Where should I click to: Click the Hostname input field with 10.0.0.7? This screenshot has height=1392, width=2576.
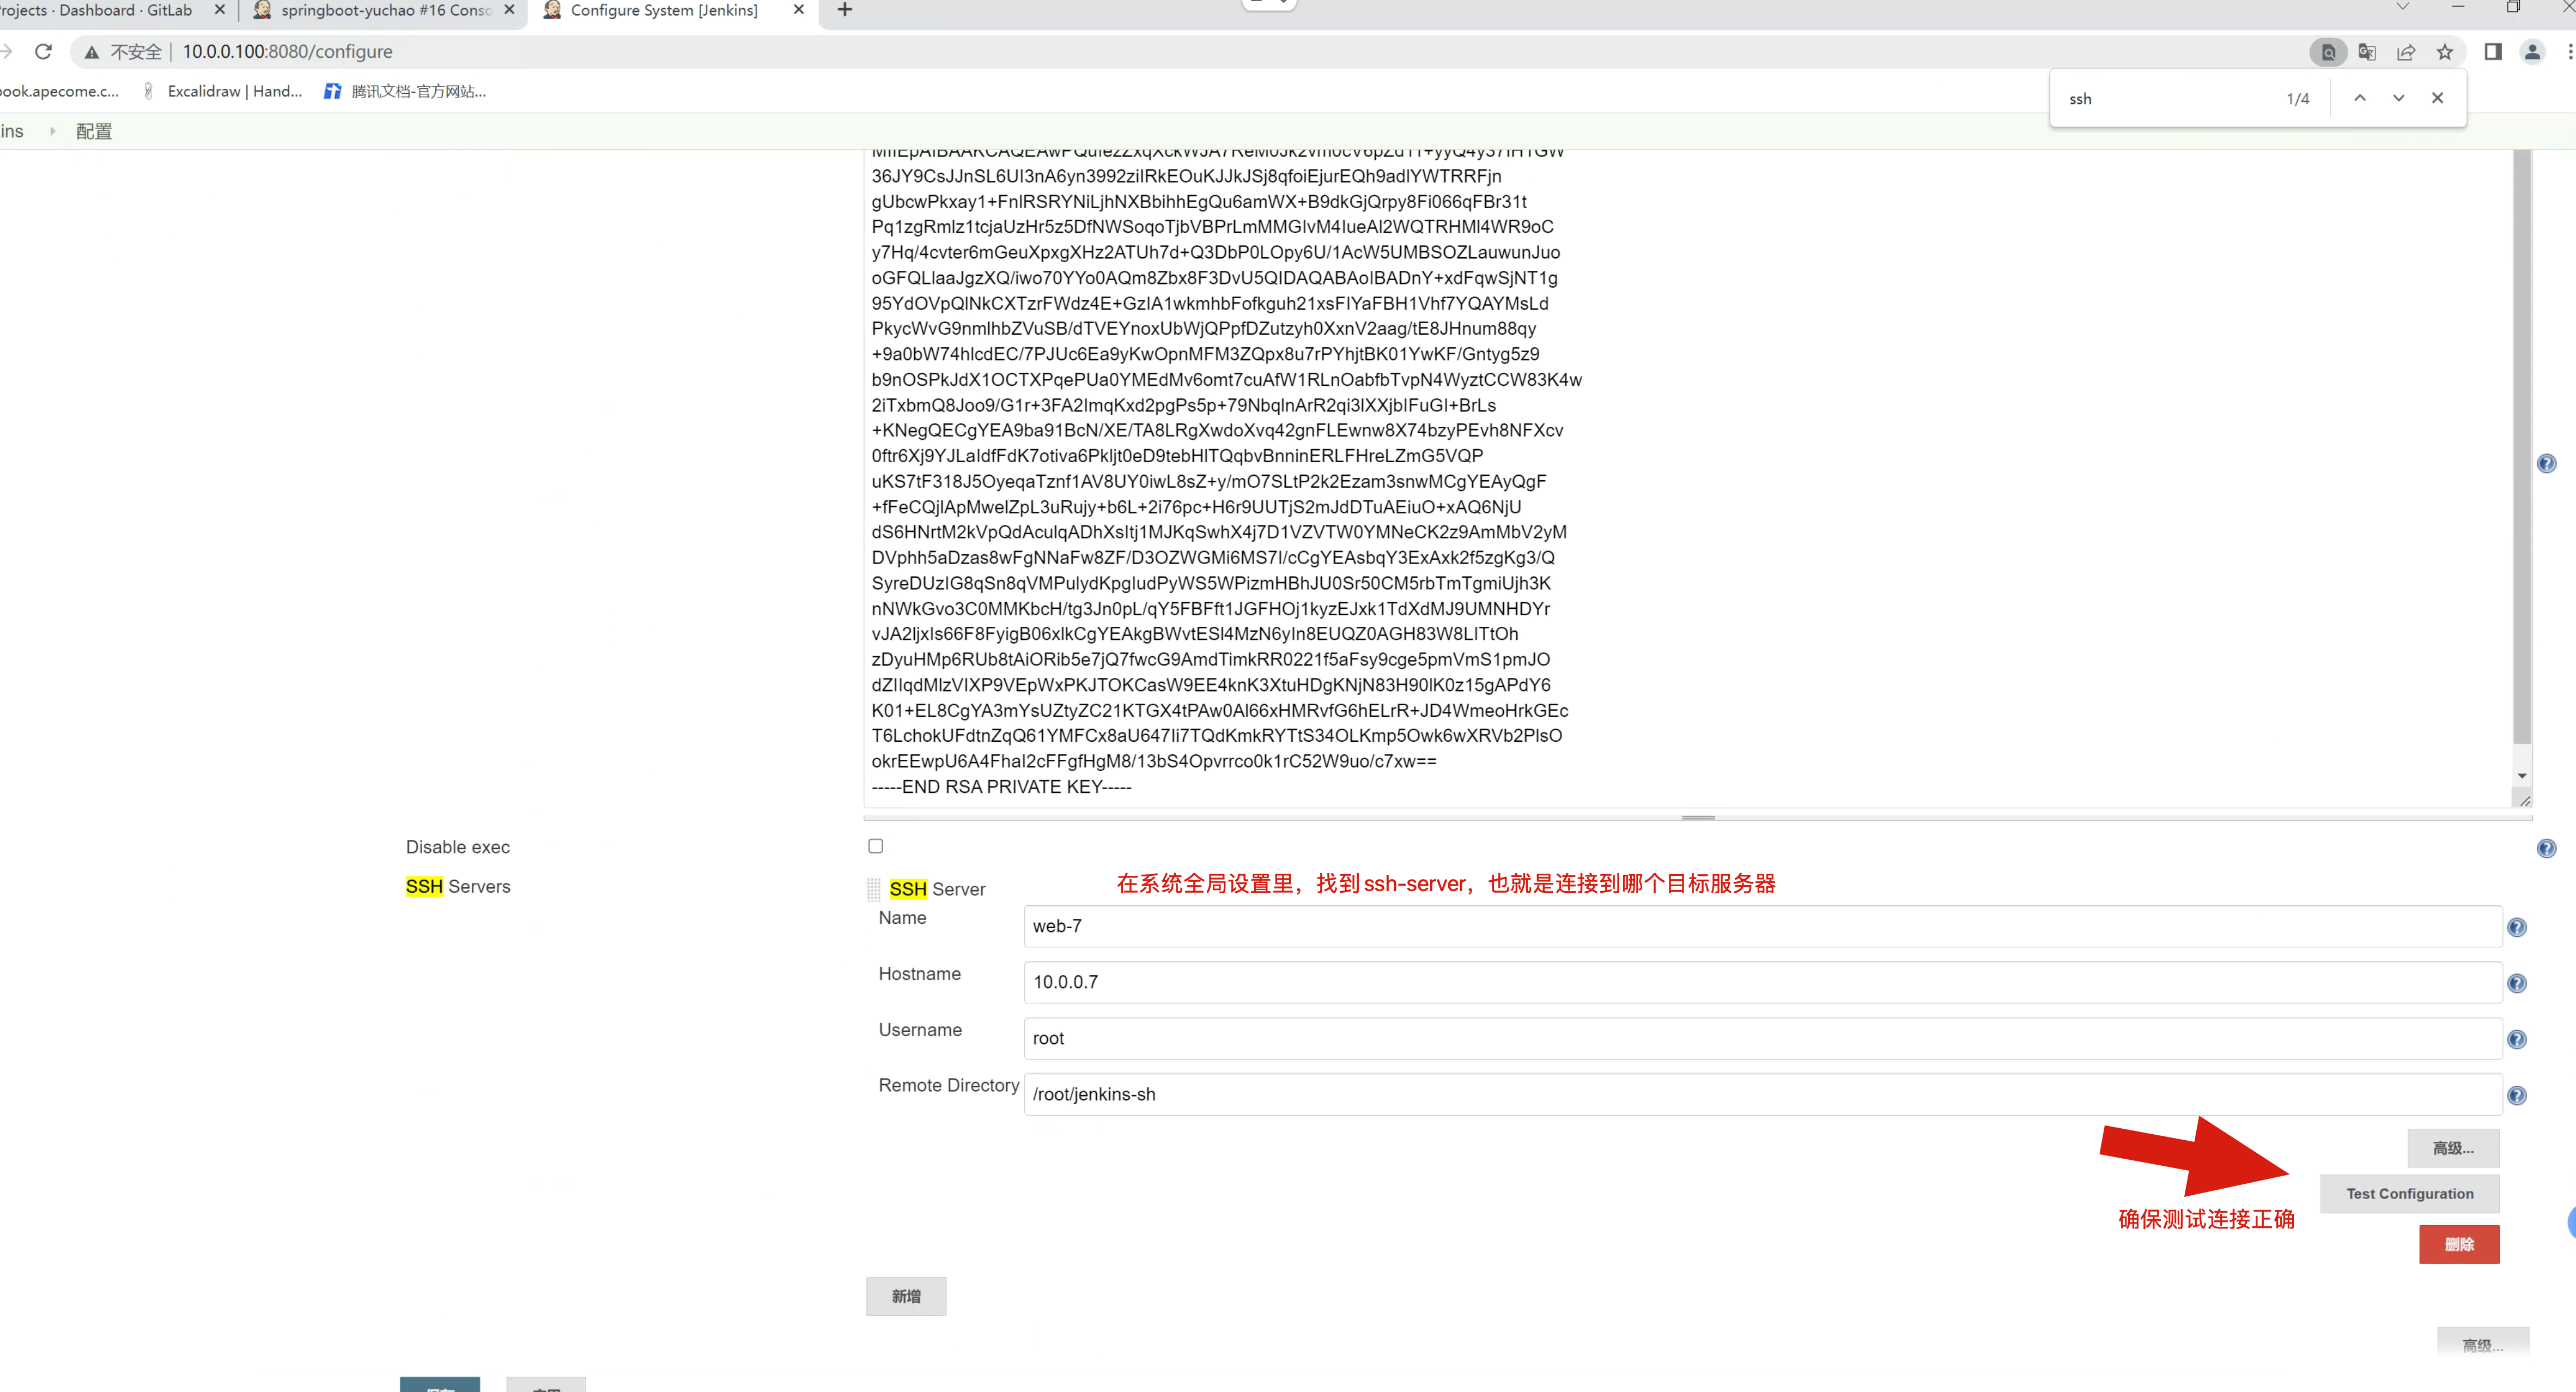[x=1760, y=982]
